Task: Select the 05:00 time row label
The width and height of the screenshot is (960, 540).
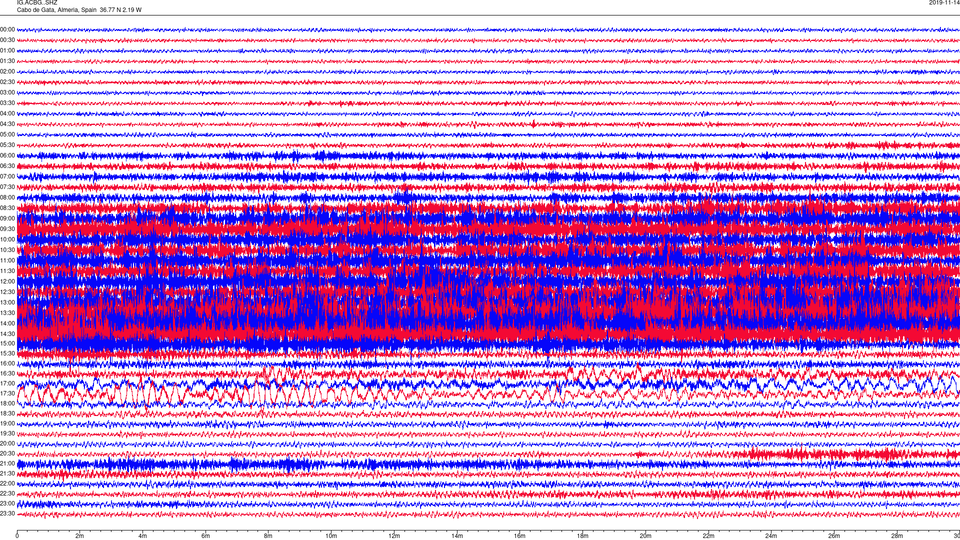Action: pyautogui.click(x=7, y=134)
